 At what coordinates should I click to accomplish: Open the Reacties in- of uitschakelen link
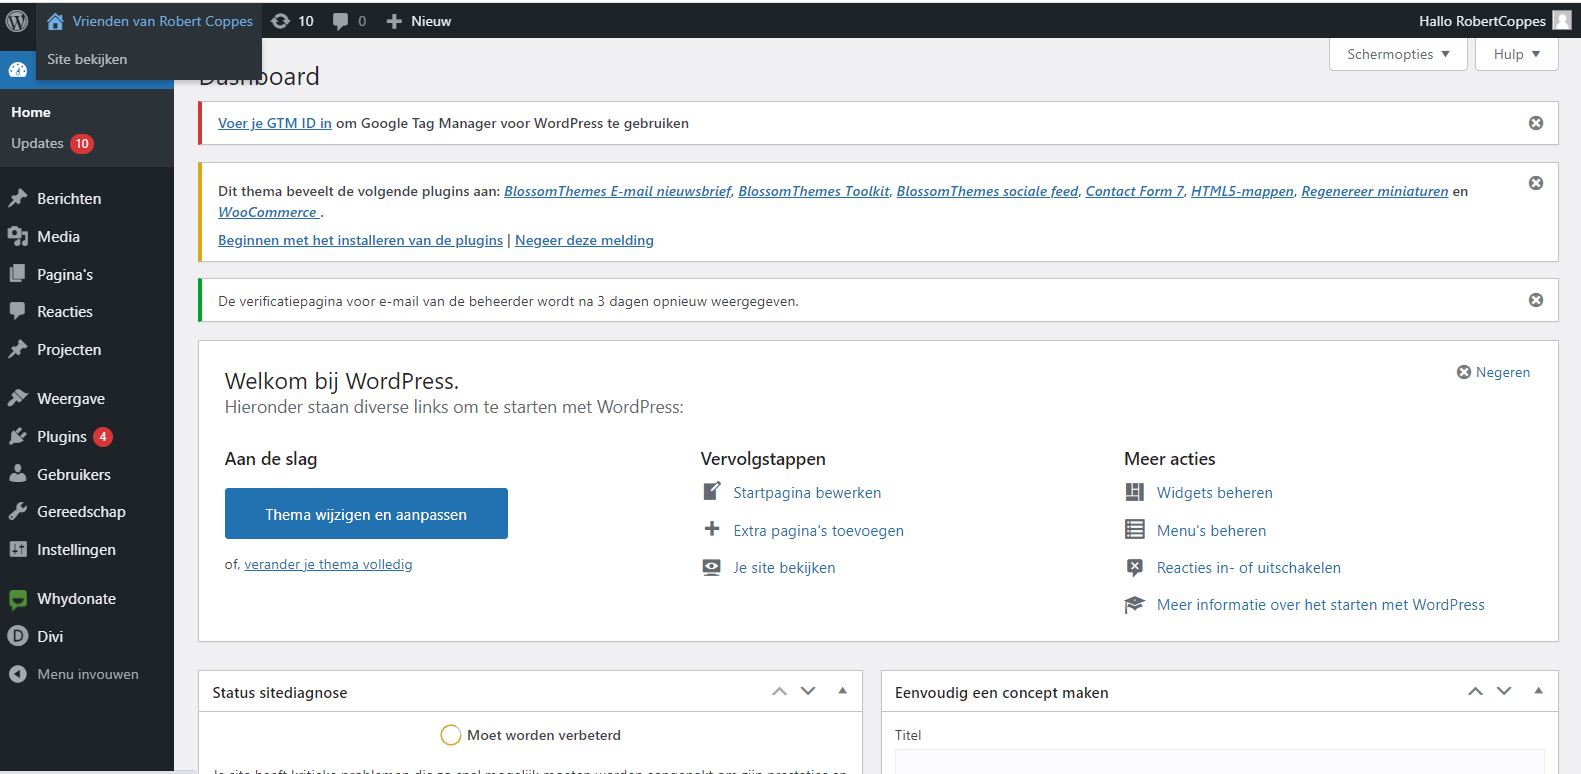[1248, 567]
